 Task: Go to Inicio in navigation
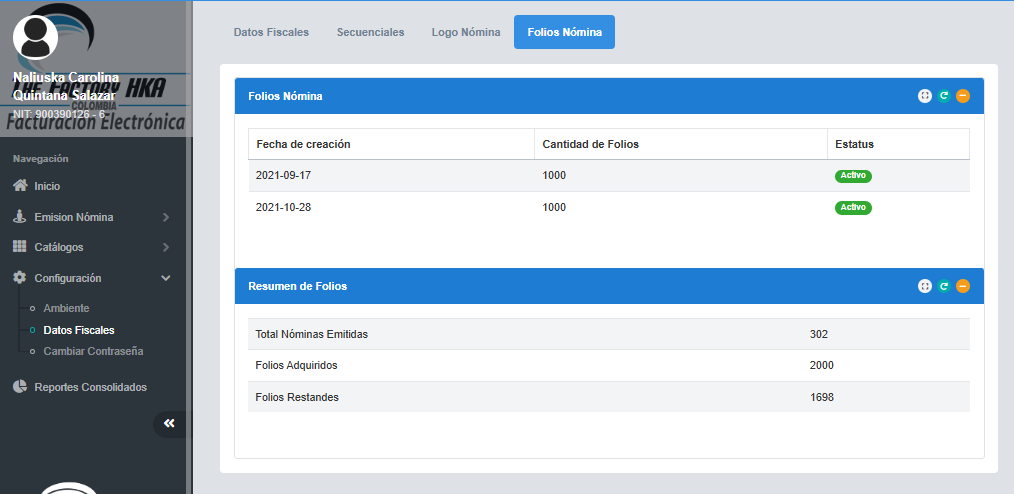click(47, 186)
